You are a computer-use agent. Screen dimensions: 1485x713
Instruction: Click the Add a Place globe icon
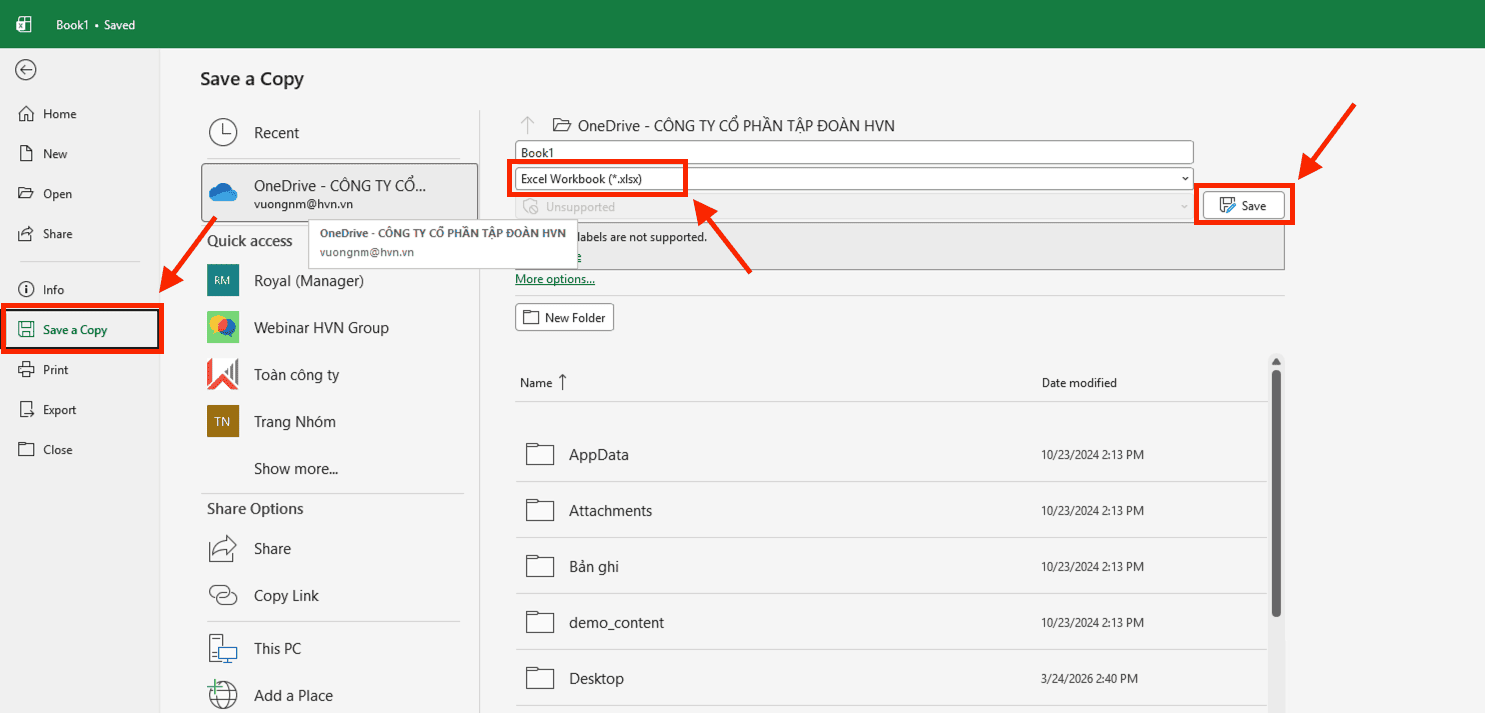[x=223, y=695]
